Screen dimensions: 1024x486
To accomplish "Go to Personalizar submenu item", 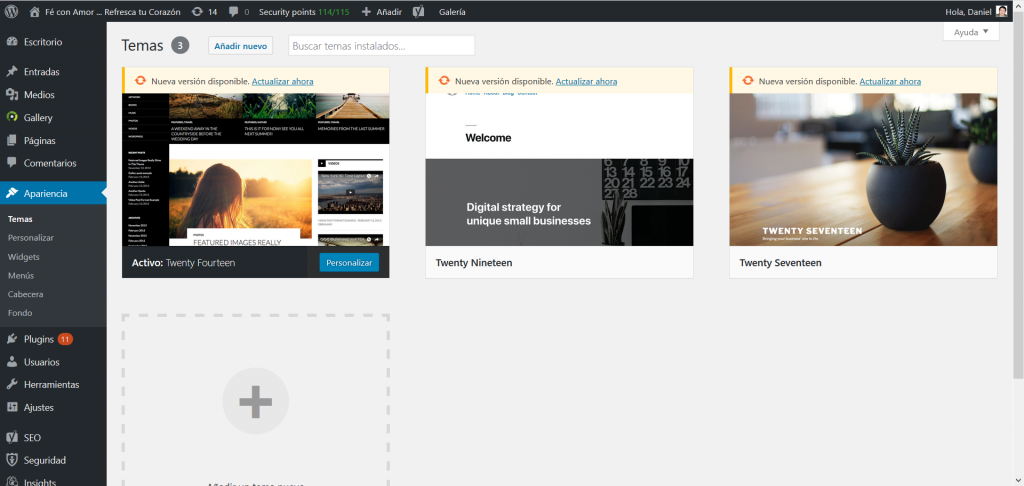I will coord(30,238).
